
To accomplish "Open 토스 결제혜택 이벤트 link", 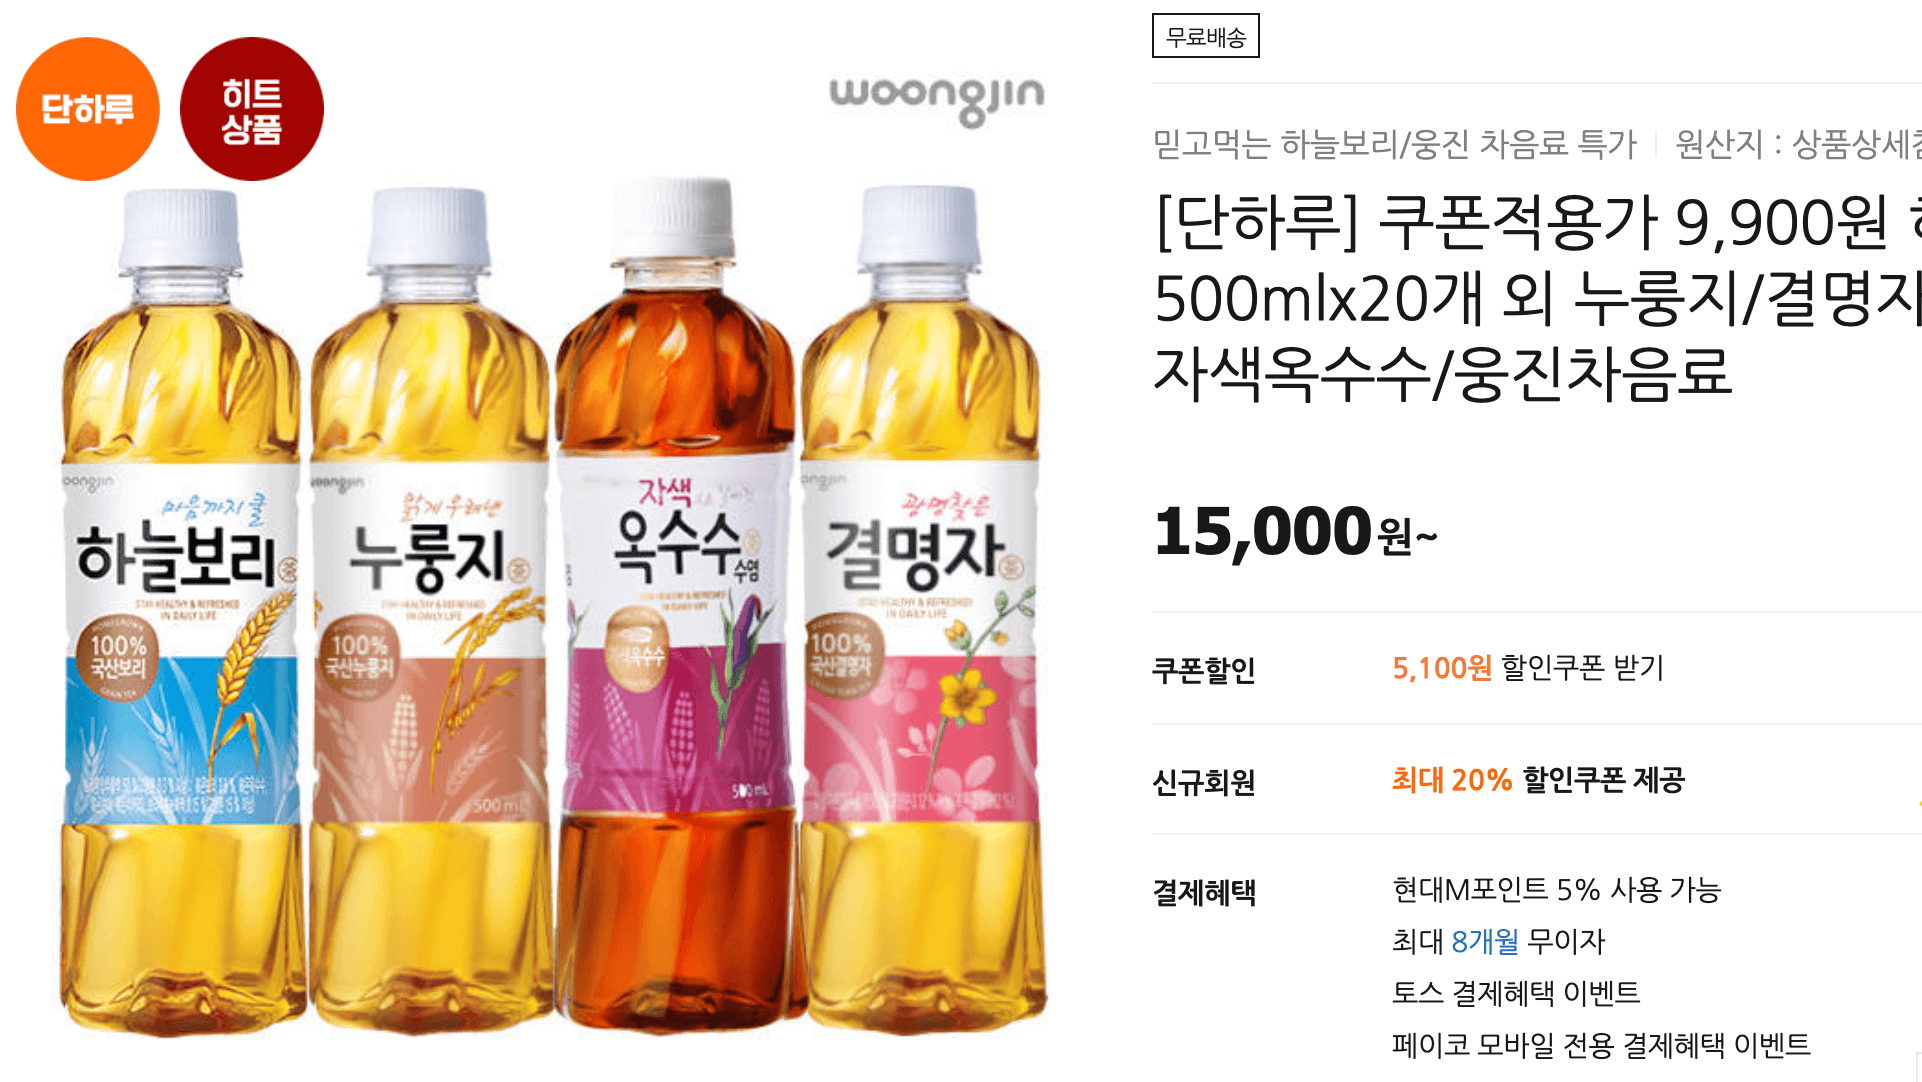I will click(x=1516, y=993).
